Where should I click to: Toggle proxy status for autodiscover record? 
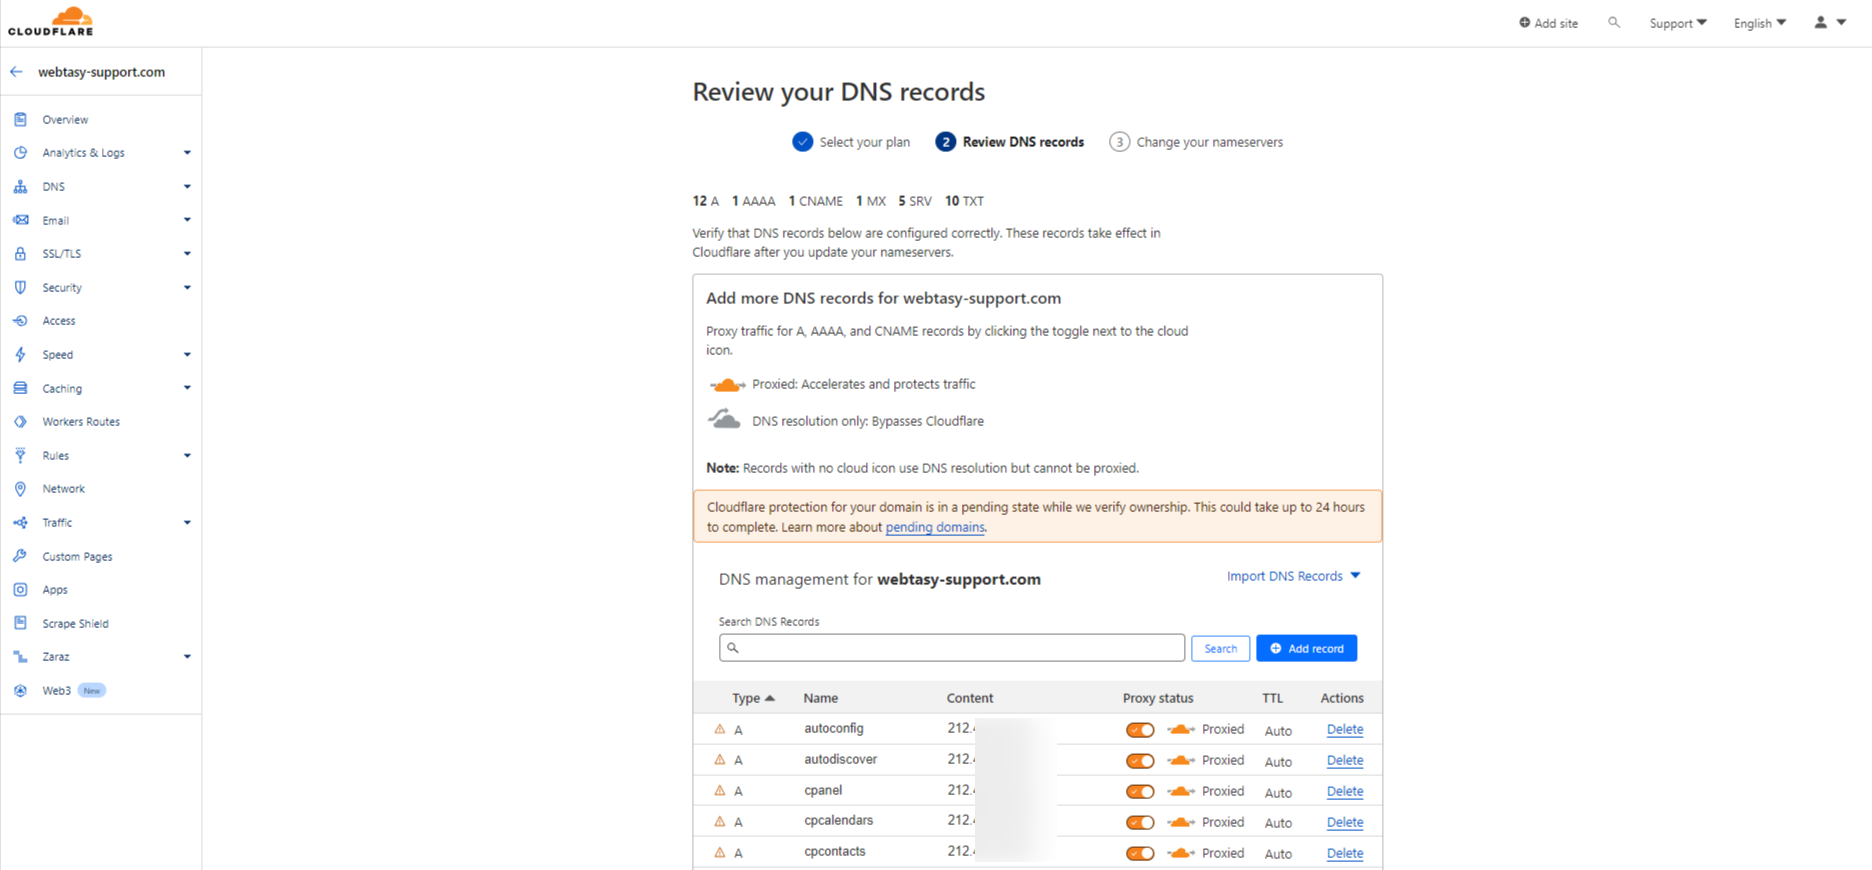point(1140,761)
